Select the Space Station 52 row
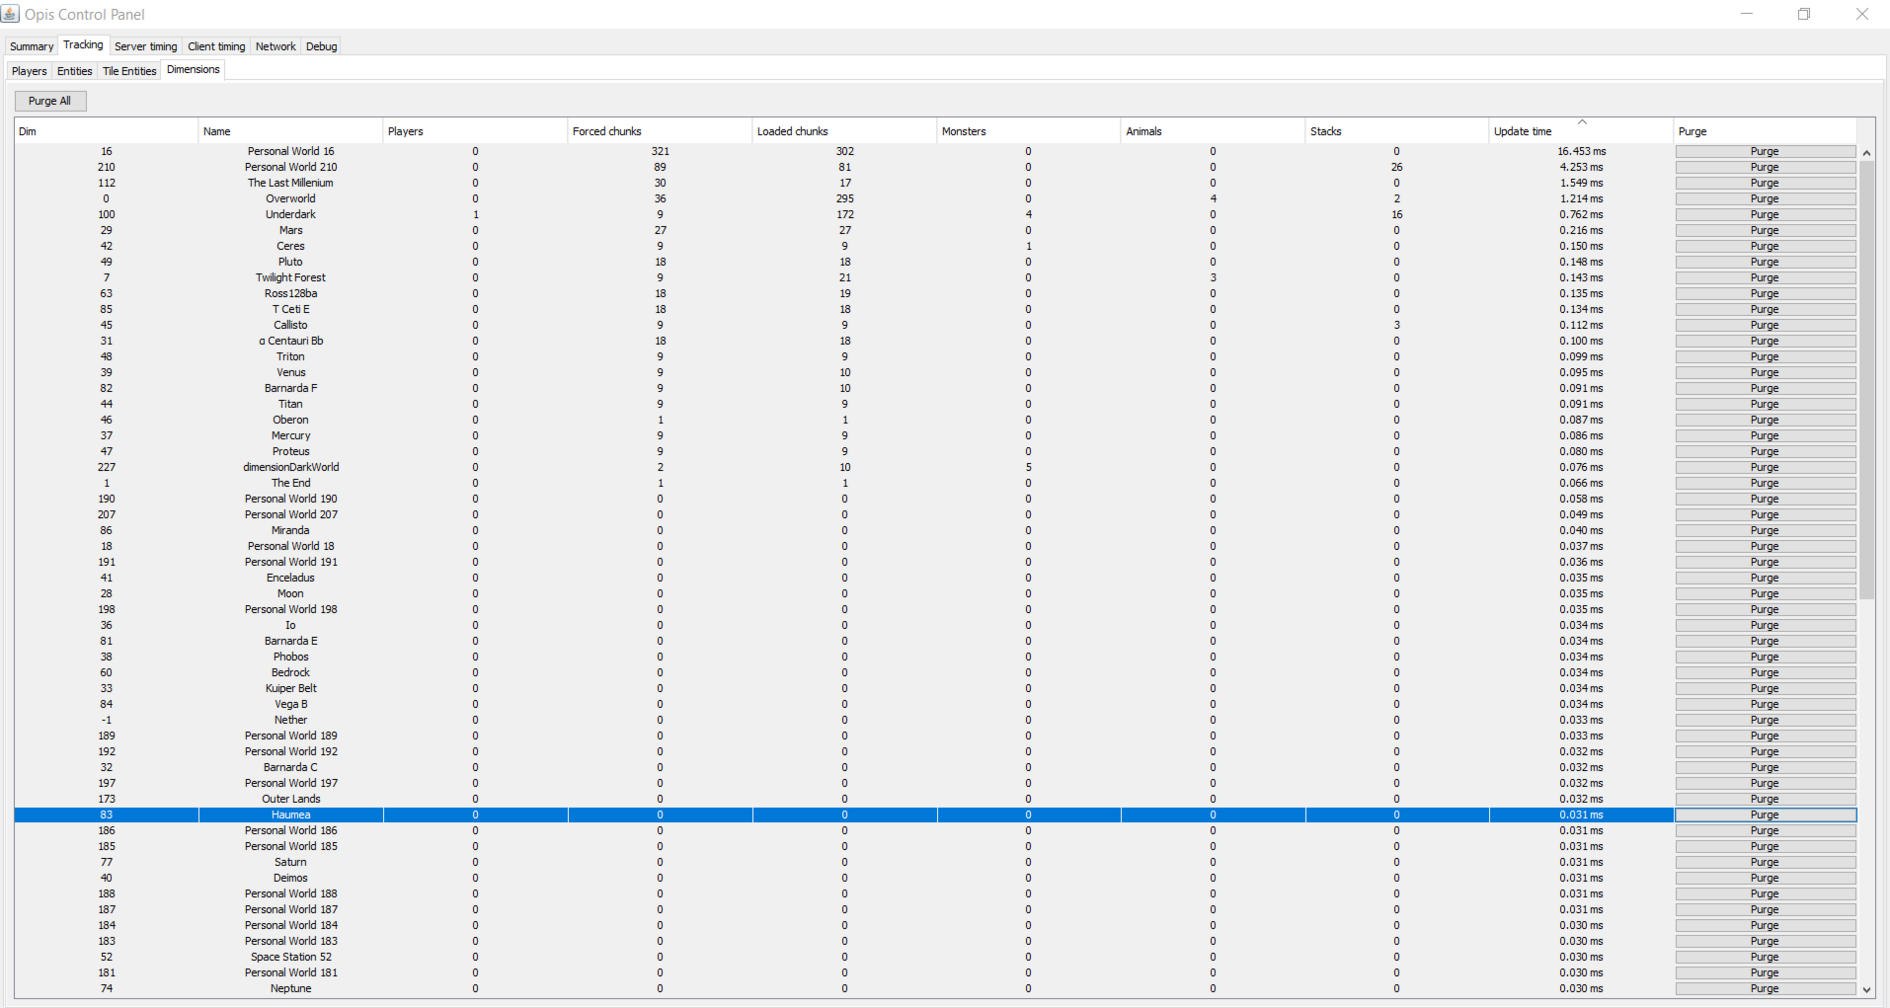 click(845, 957)
